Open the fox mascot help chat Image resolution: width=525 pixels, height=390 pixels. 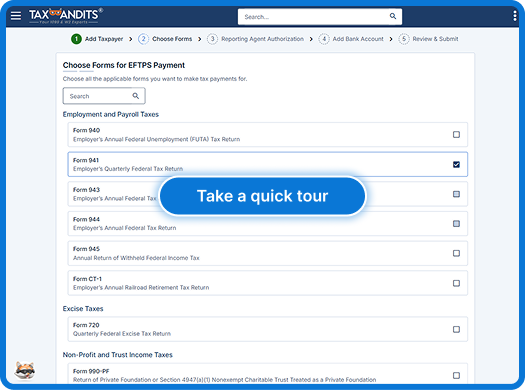pos(25,371)
